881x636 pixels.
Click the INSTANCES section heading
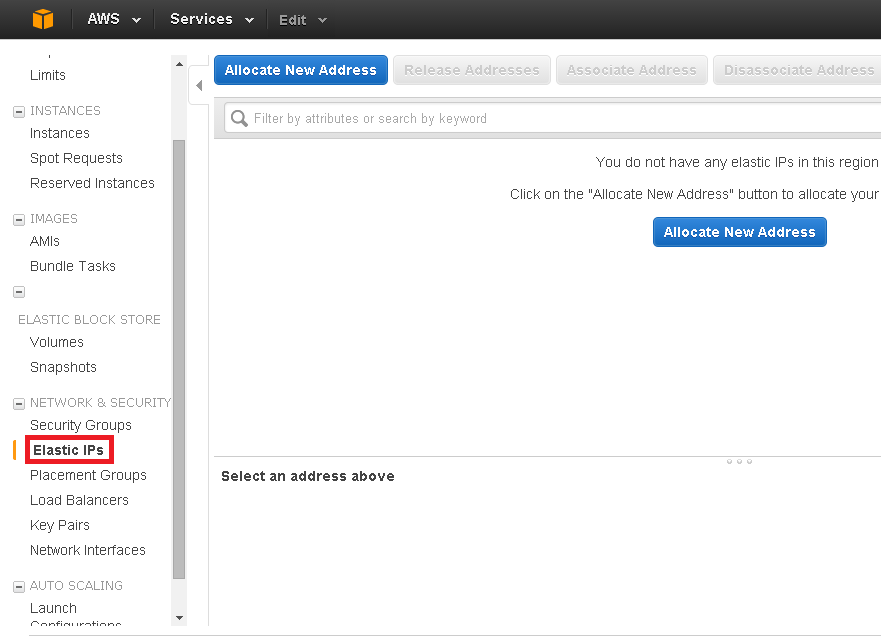(65, 111)
